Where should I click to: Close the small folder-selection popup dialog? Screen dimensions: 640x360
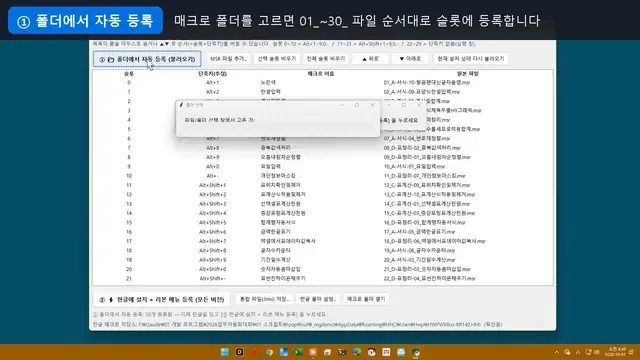point(372,105)
